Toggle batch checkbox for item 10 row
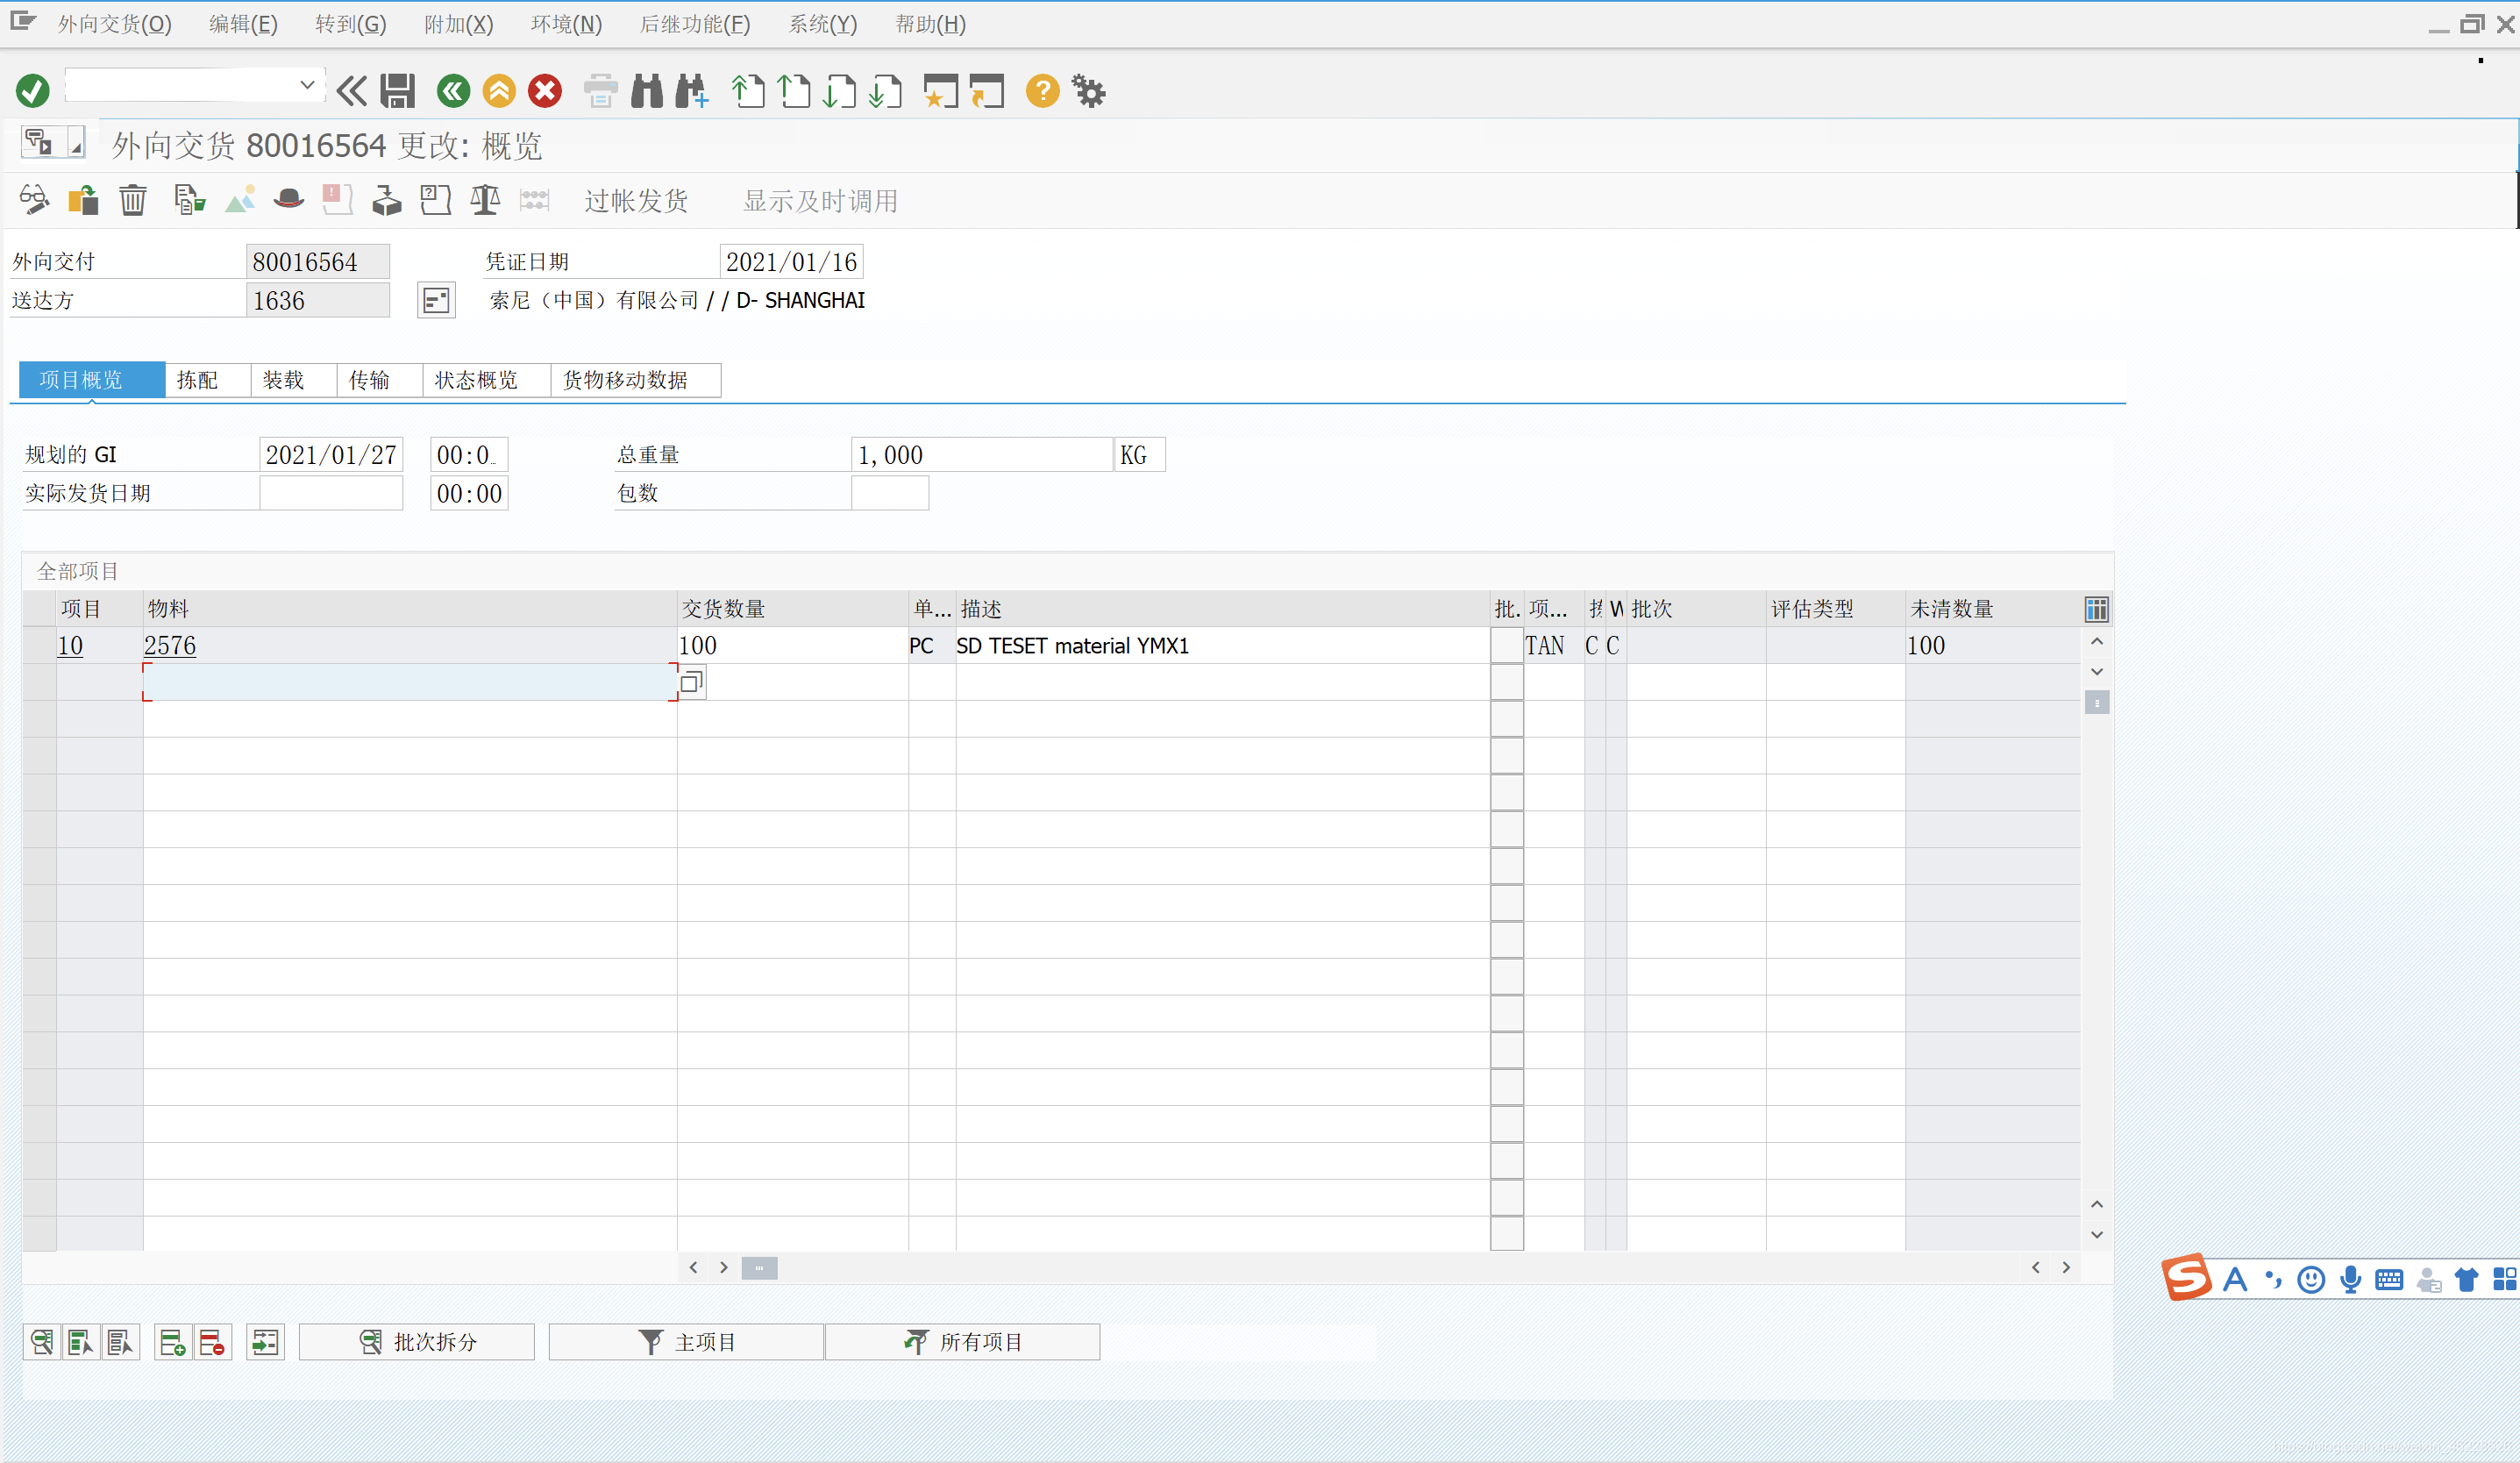This screenshot has width=2520, height=1463. (x=1506, y=646)
